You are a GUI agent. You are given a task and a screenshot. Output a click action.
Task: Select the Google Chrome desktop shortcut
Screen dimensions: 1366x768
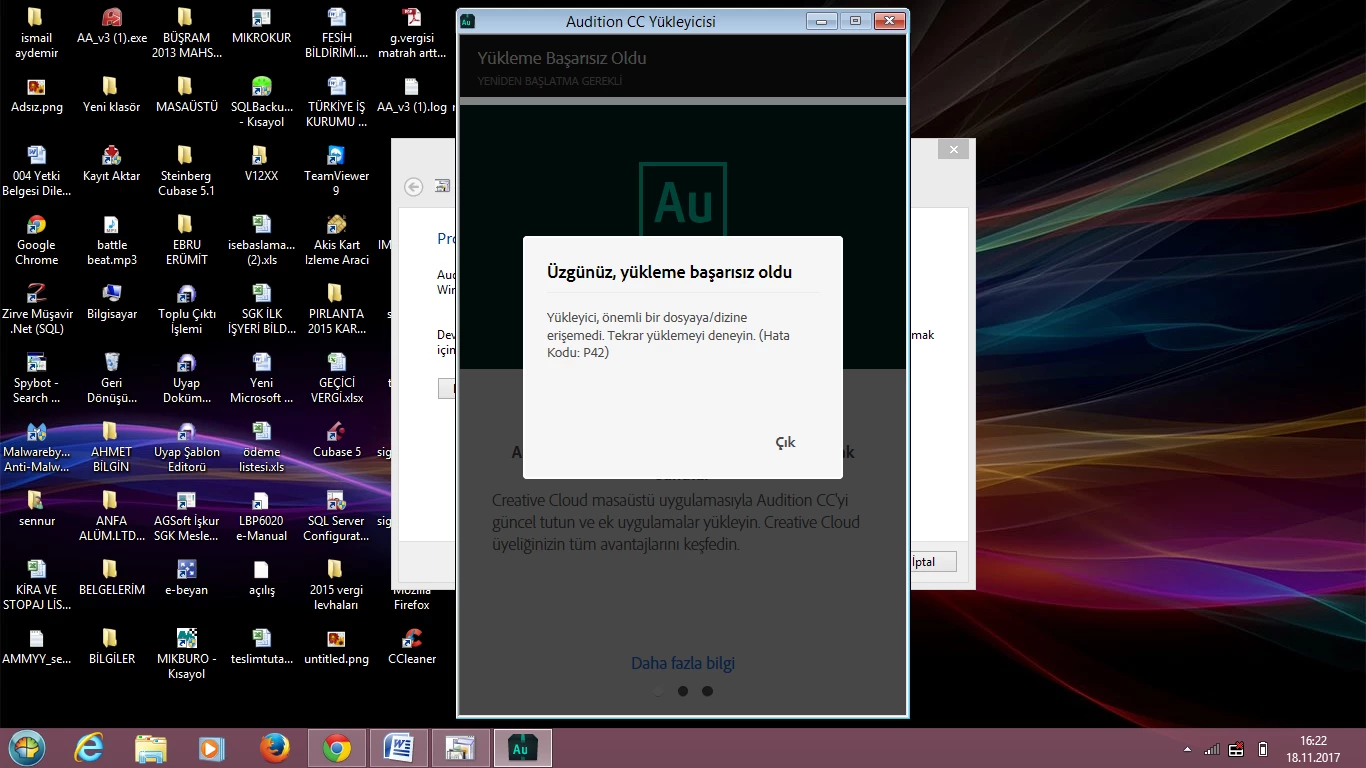coord(36,240)
